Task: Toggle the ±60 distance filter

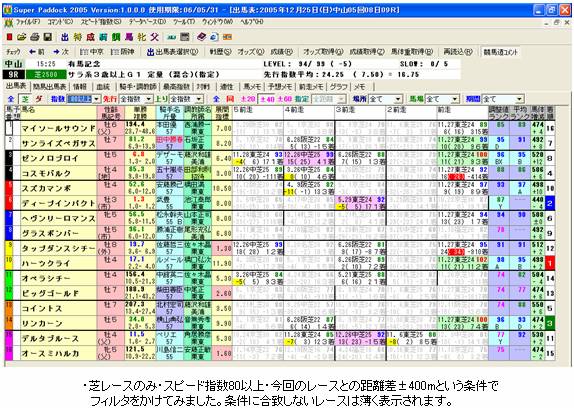Action: coord(284,99)
